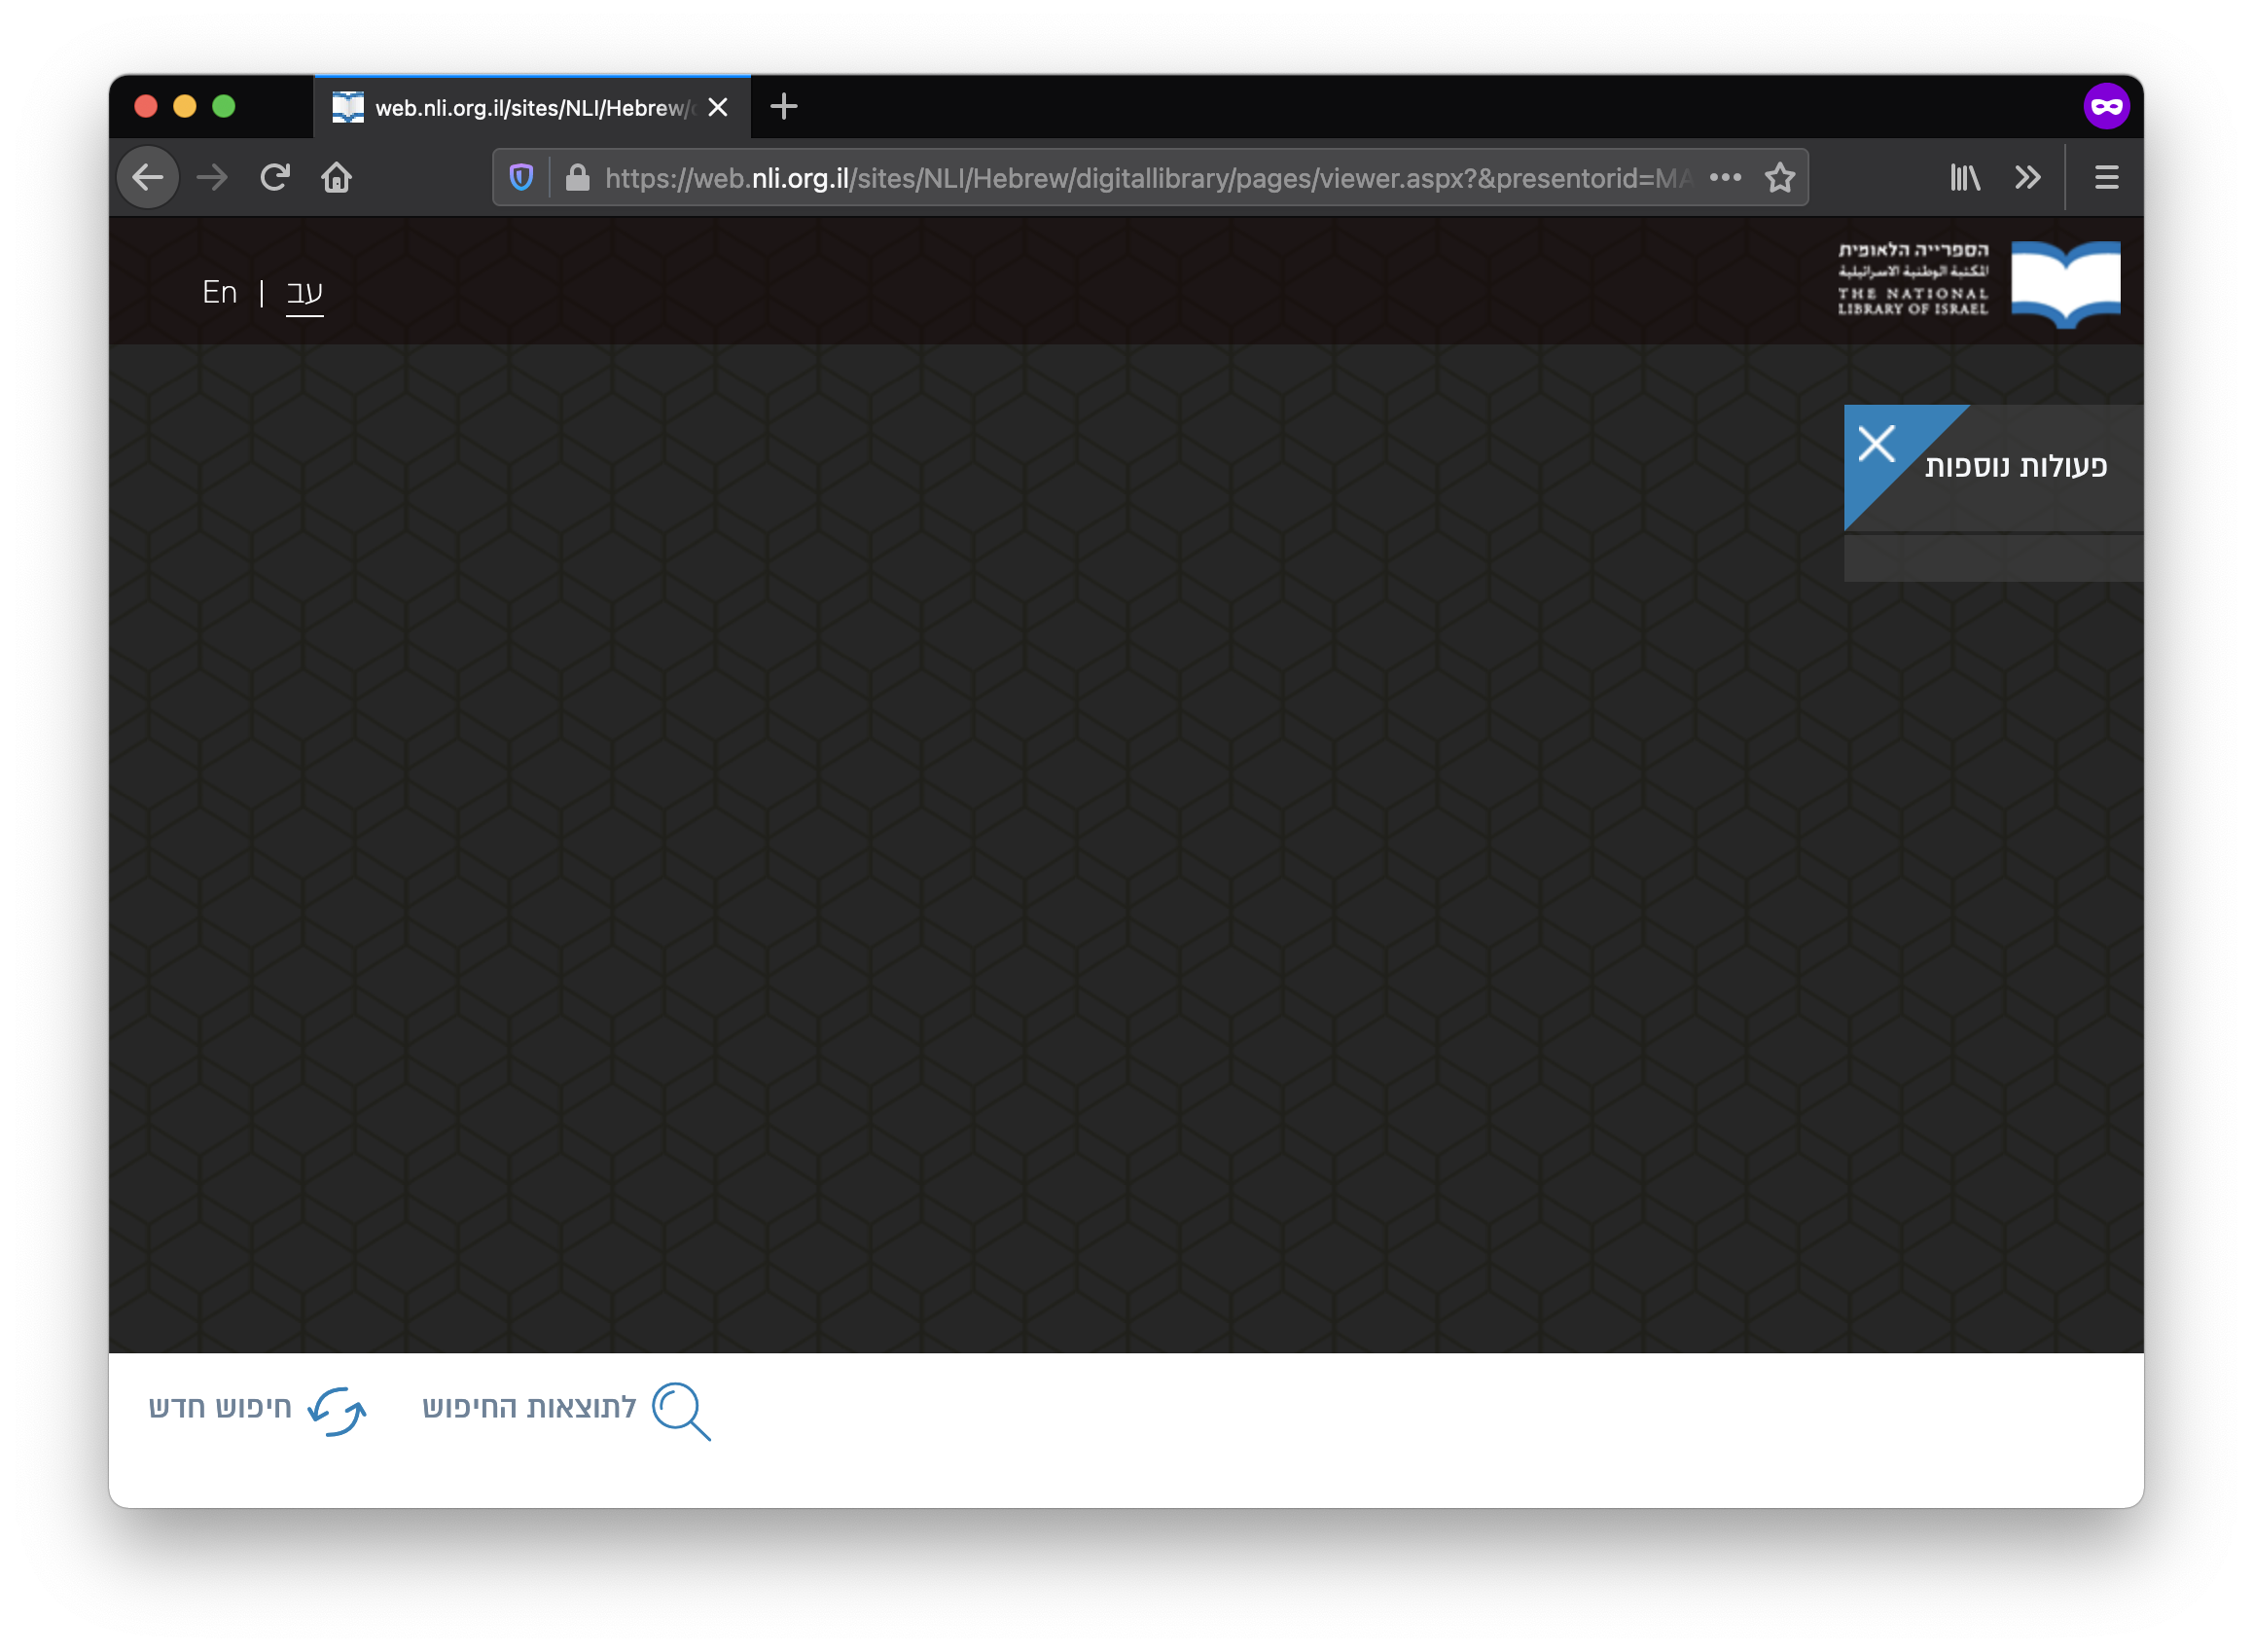Select the עב Hebrew language option
The image size is (2253, 1652).
pos(301,292)
